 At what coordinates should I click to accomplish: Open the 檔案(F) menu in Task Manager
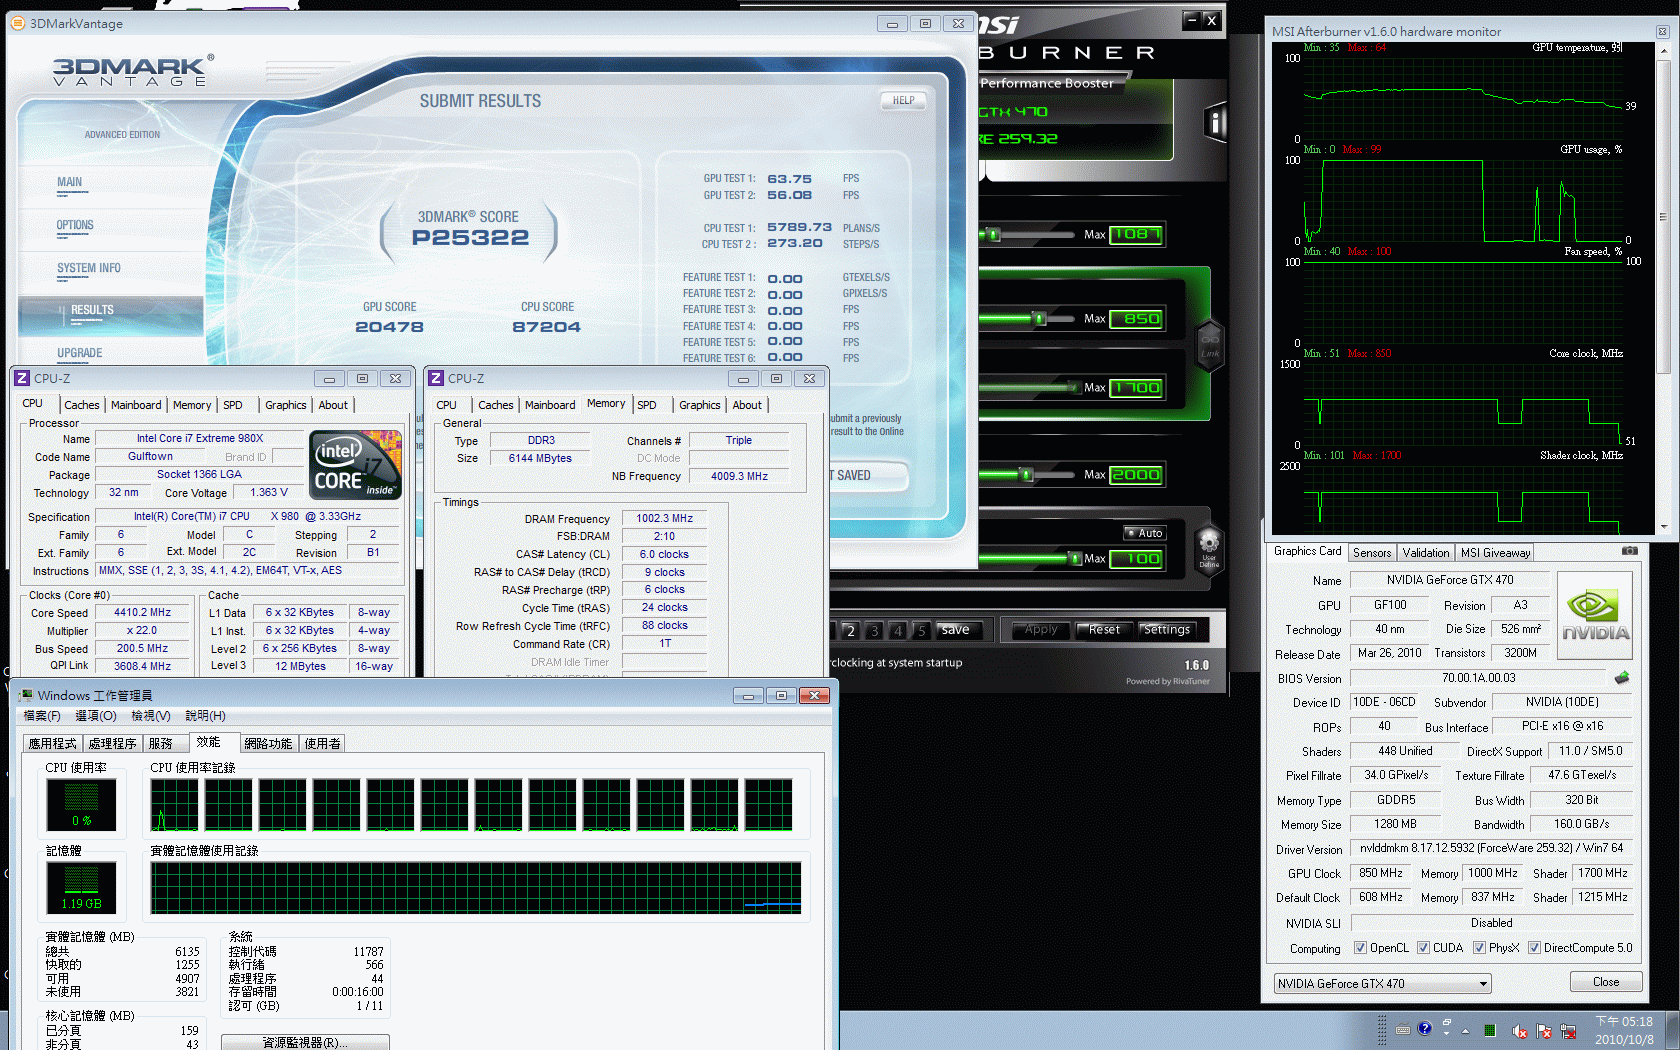tap(42, 716)
